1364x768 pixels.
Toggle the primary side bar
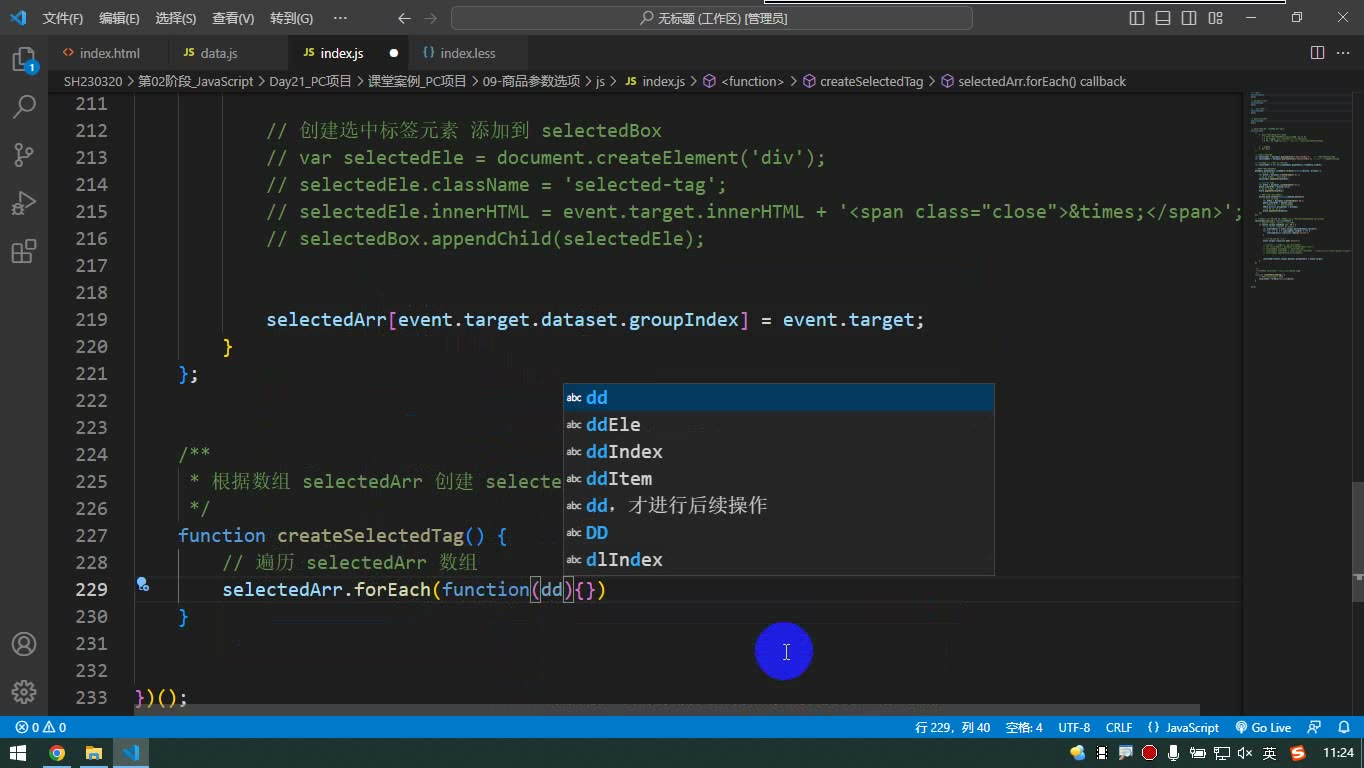coord(1137,18)
